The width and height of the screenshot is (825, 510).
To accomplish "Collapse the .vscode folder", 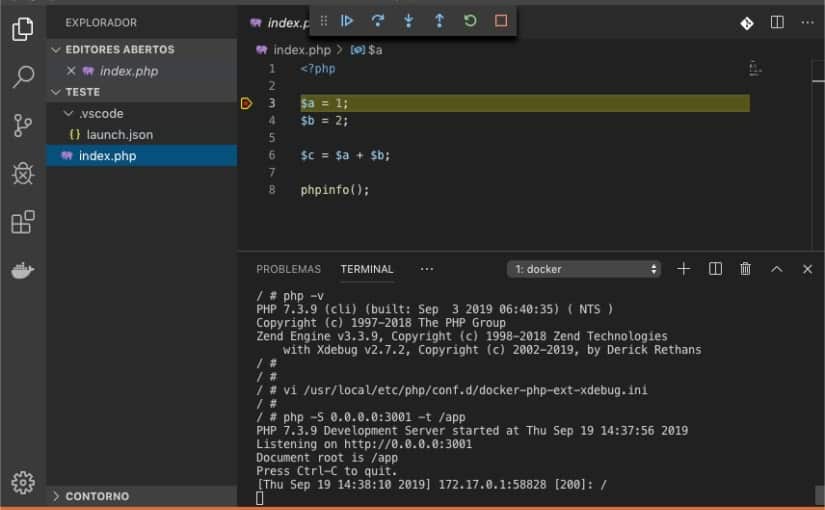I will coord(68,113).
